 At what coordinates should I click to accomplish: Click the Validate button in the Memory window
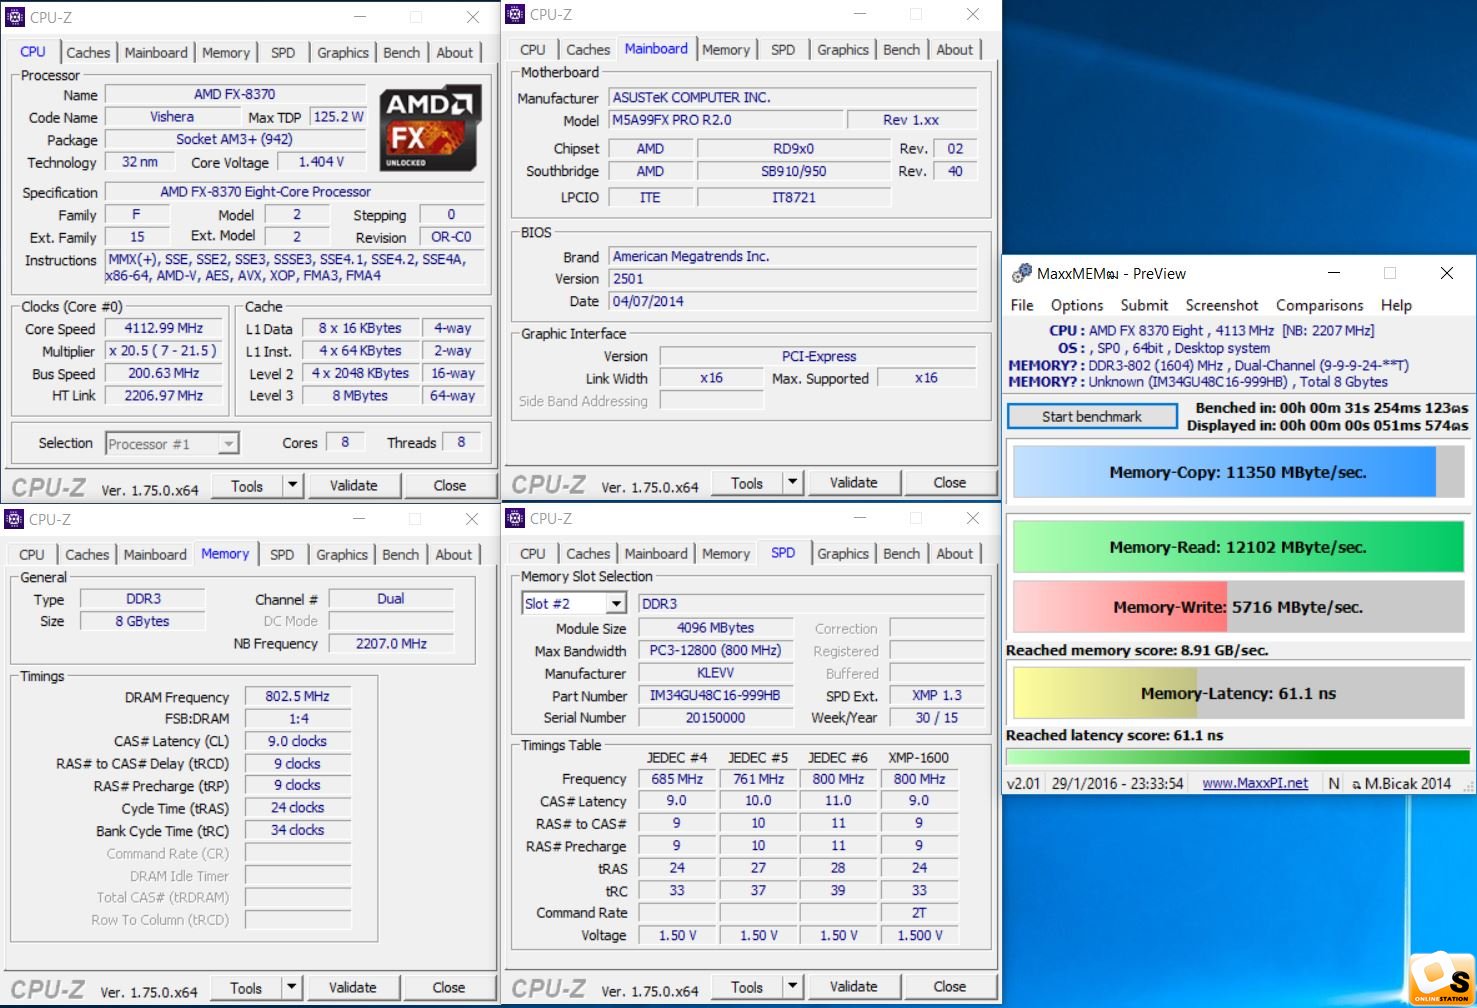353,988
